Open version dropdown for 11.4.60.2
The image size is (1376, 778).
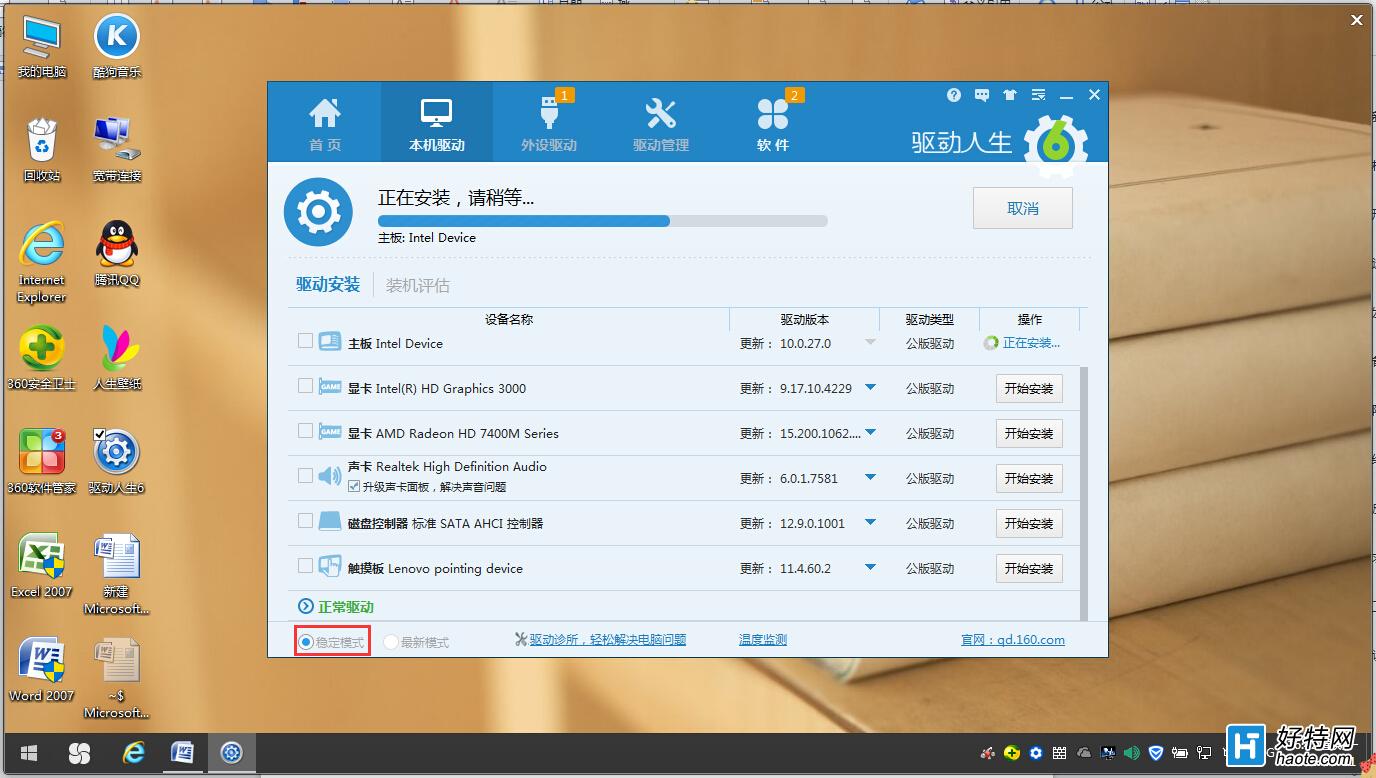[870, 568]
